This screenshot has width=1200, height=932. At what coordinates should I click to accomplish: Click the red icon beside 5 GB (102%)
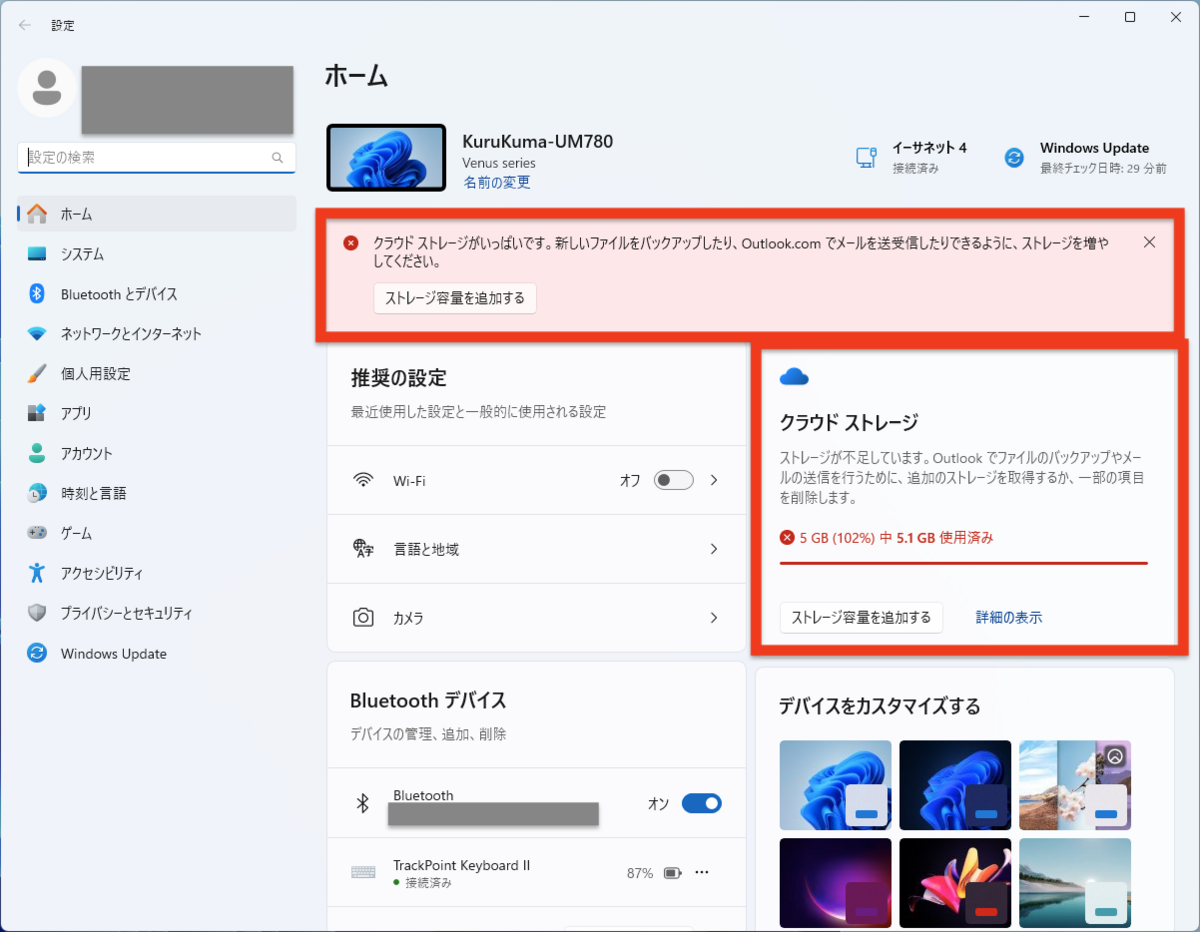point(787,538)
